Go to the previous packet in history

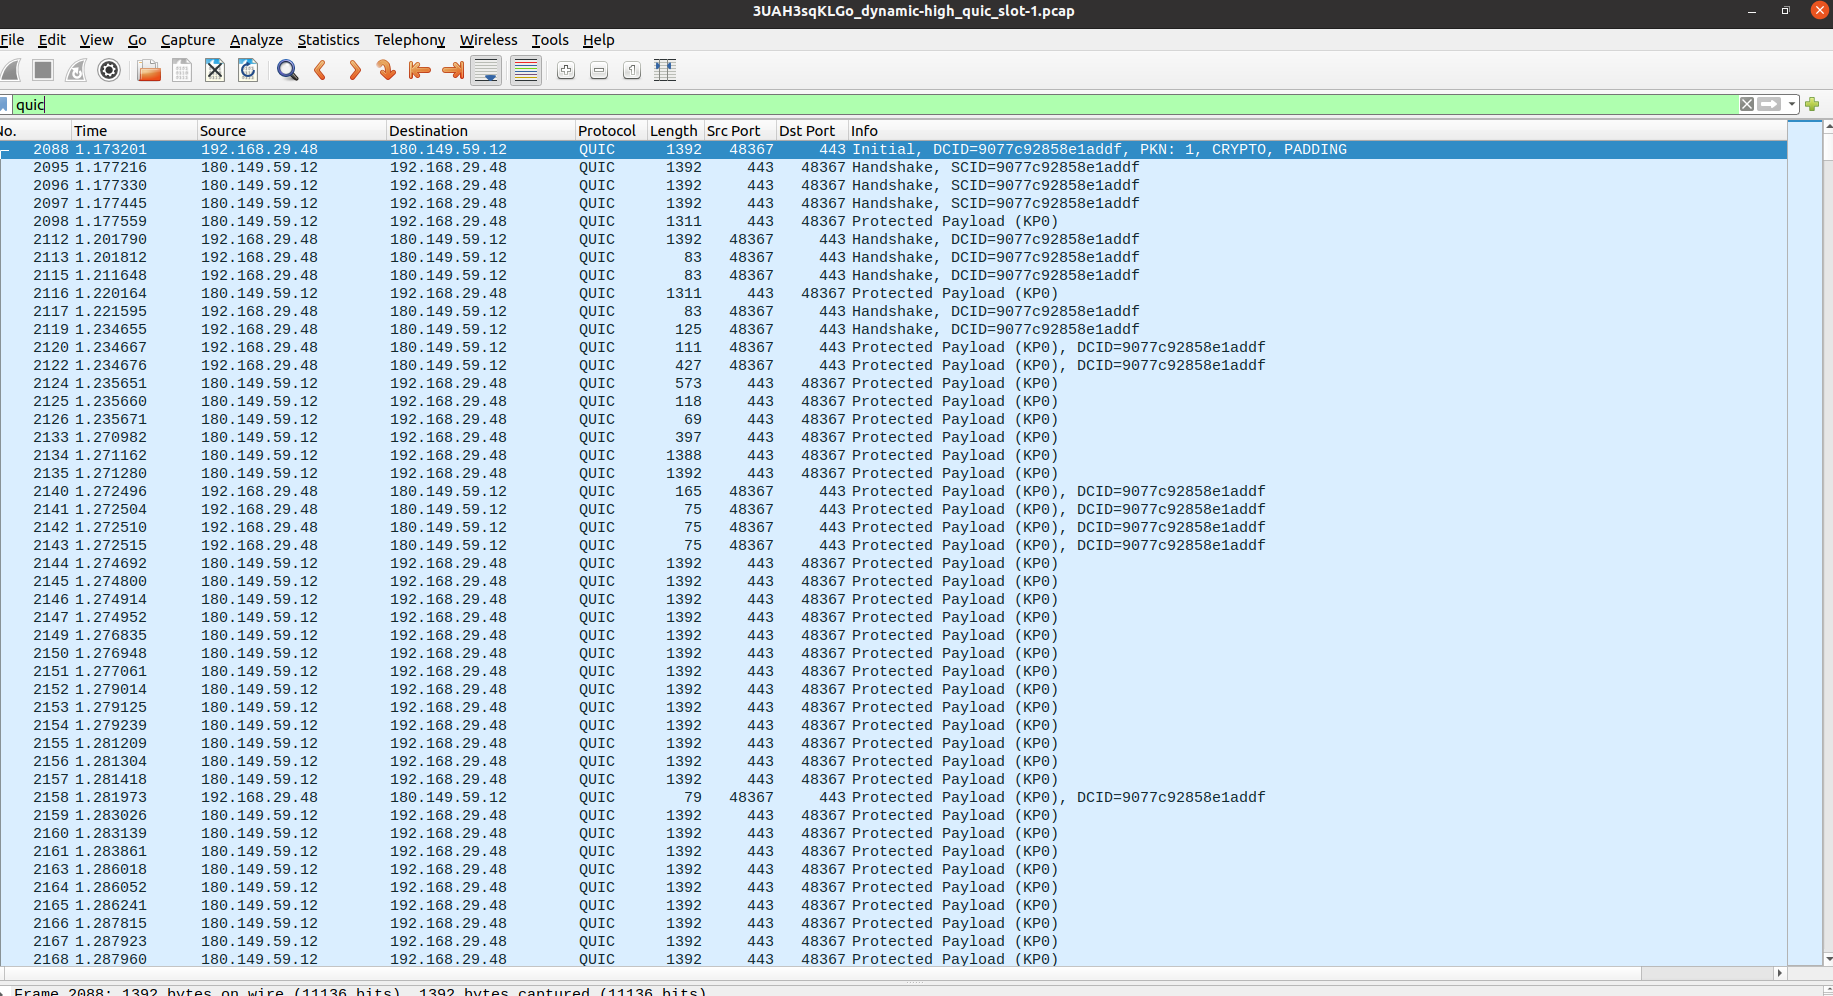click(x=321, y=70)
